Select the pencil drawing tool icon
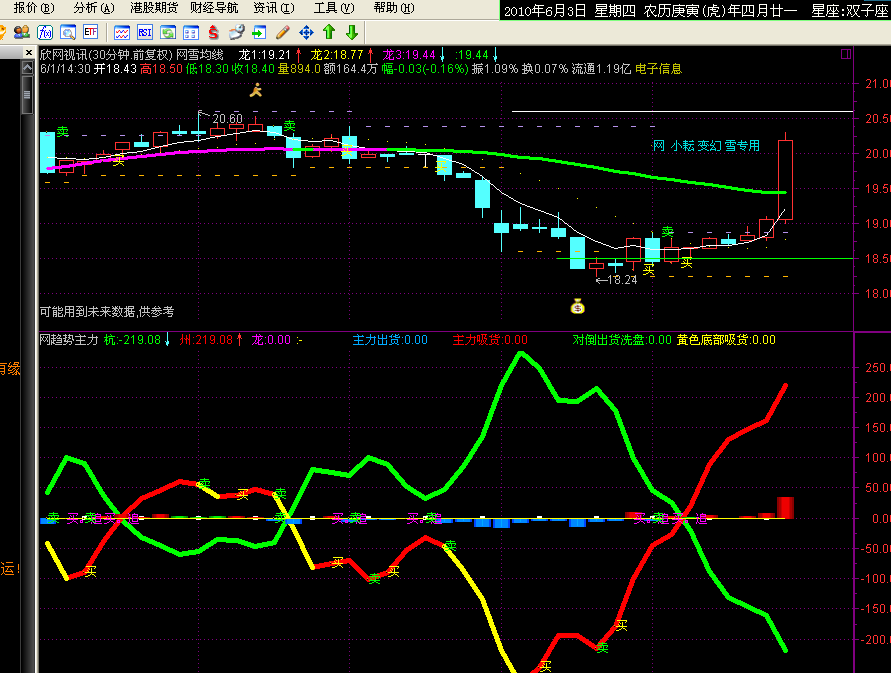Screen dimensions: 891x673 283,33
